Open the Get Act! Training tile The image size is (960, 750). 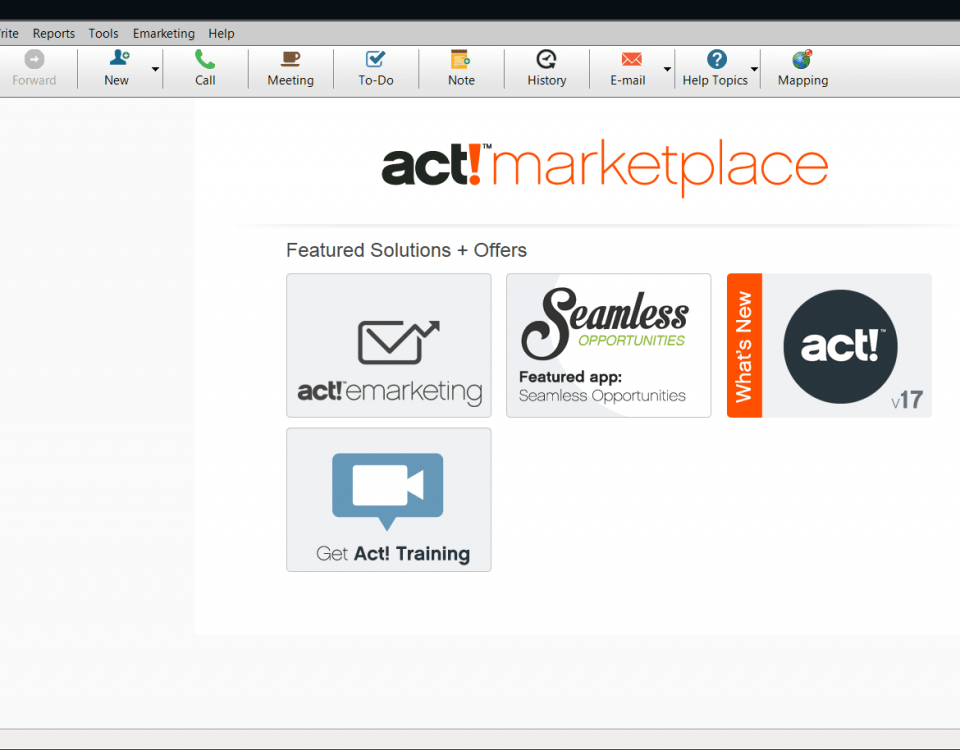(389, 500)
